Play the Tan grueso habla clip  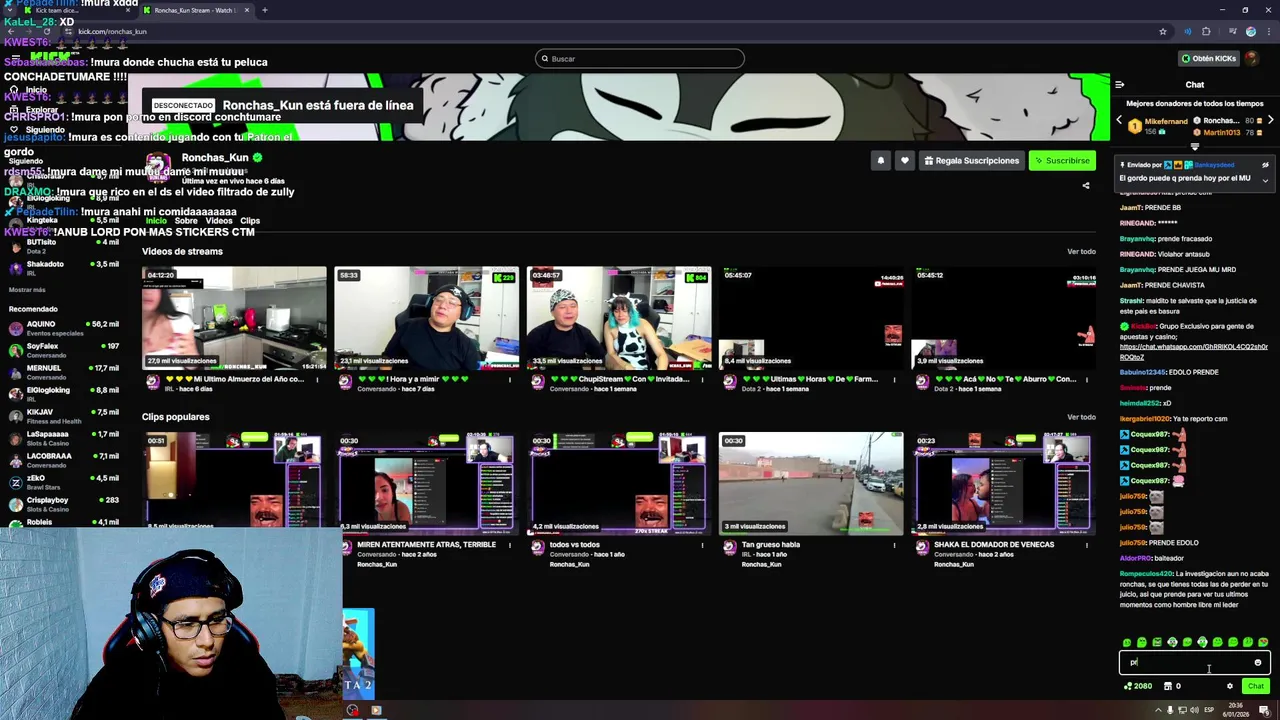point(811,484)
